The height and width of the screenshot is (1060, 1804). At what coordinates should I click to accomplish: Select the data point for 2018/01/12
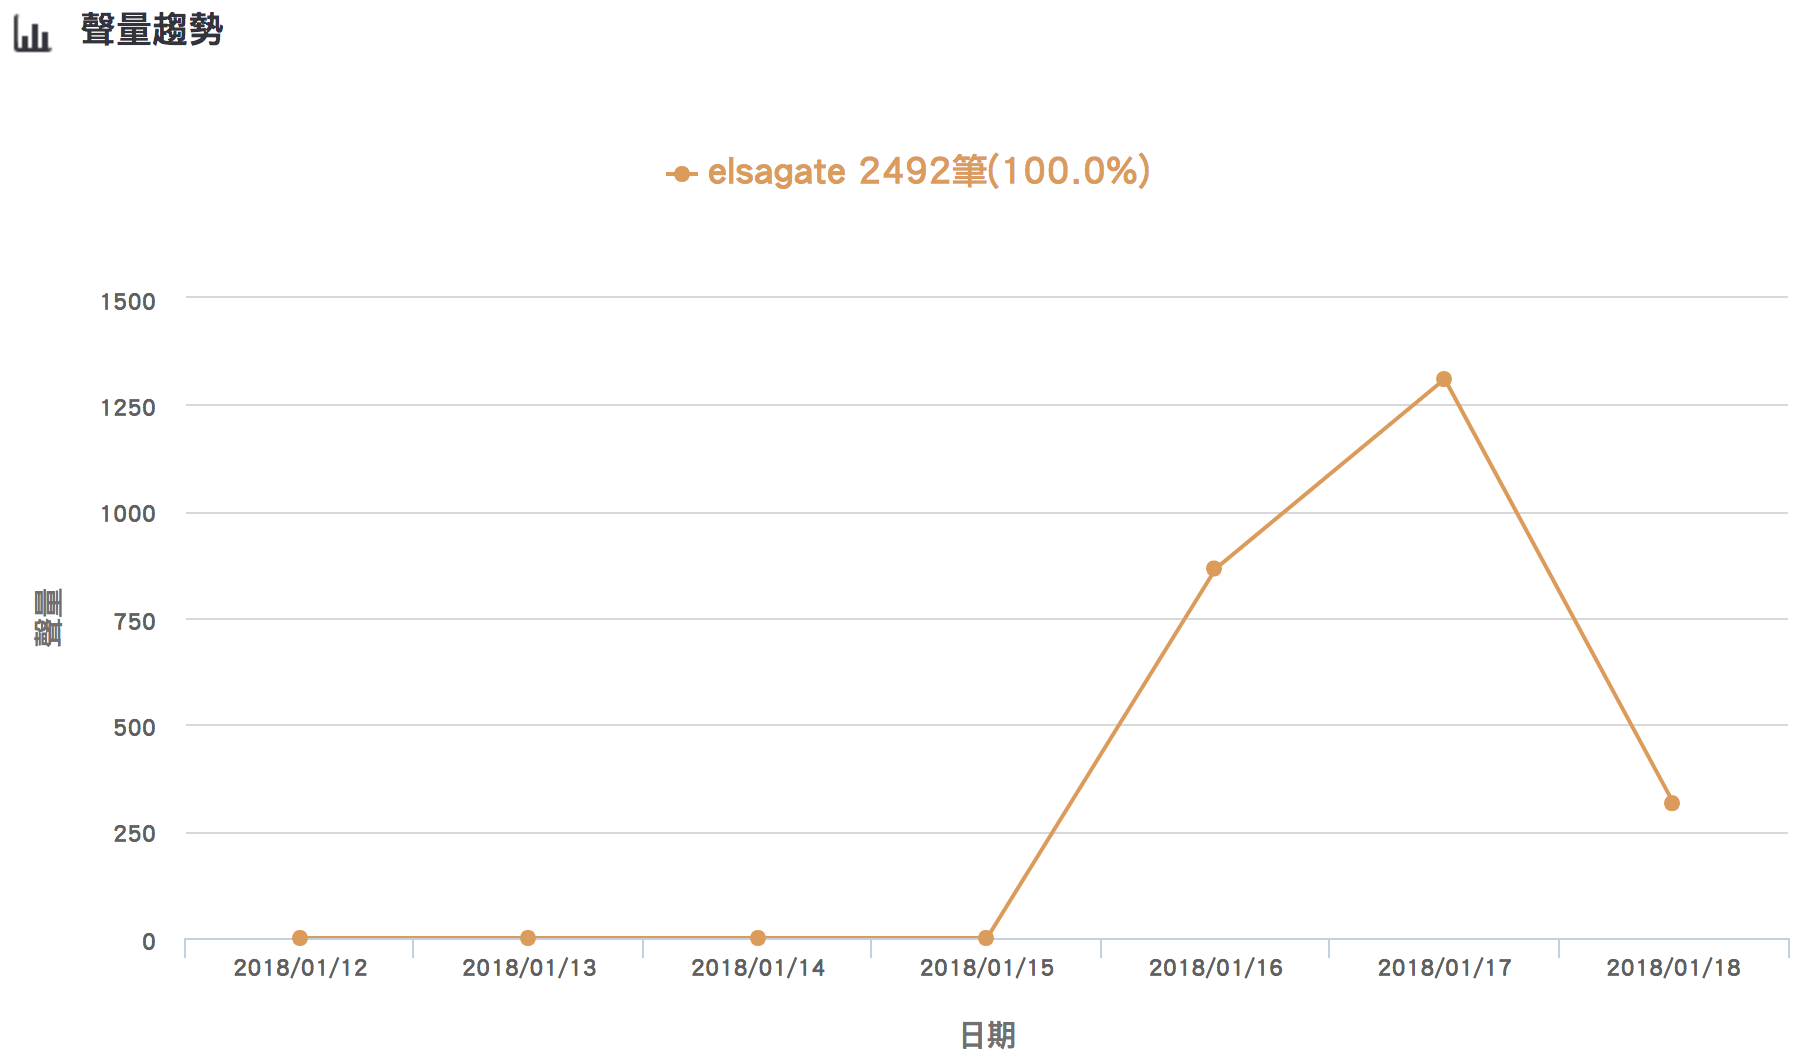tap(300, 938)
